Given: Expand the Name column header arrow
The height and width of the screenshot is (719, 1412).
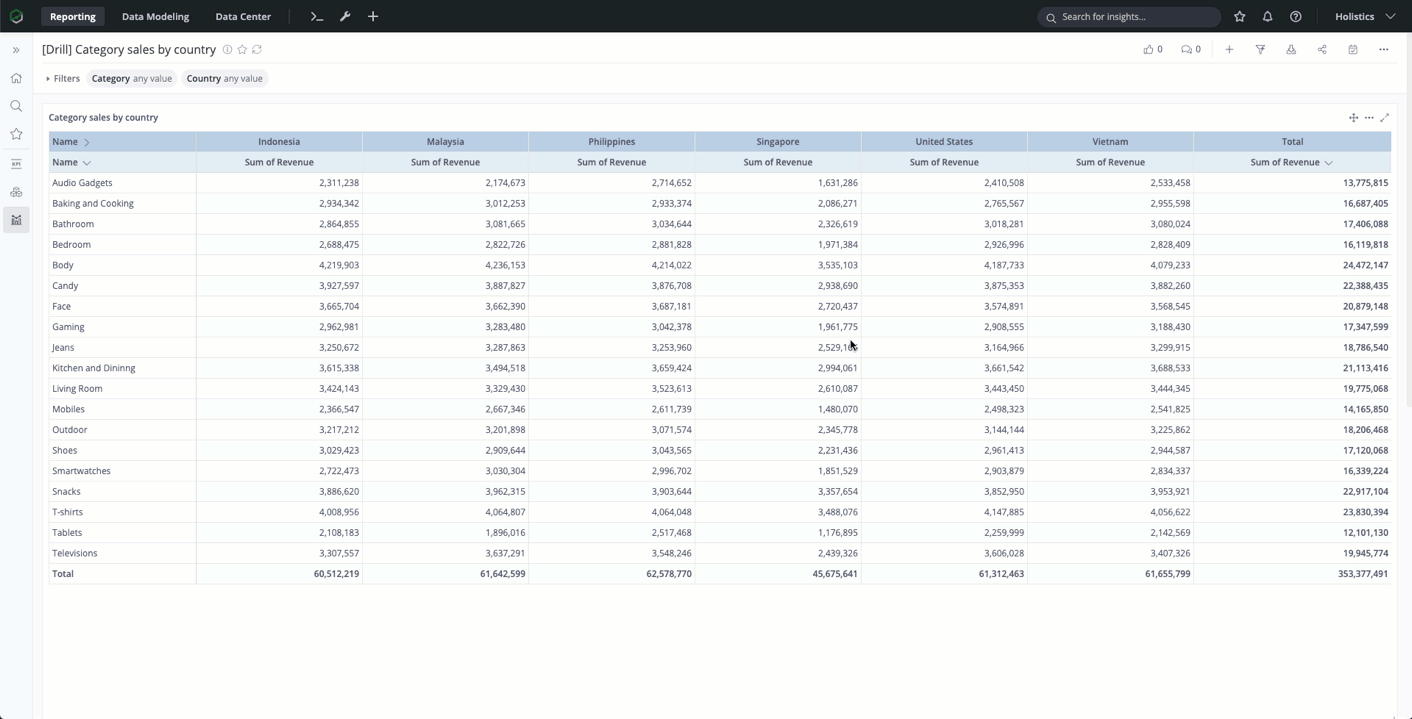Looking at the screenshot, I should coord(87,142).
